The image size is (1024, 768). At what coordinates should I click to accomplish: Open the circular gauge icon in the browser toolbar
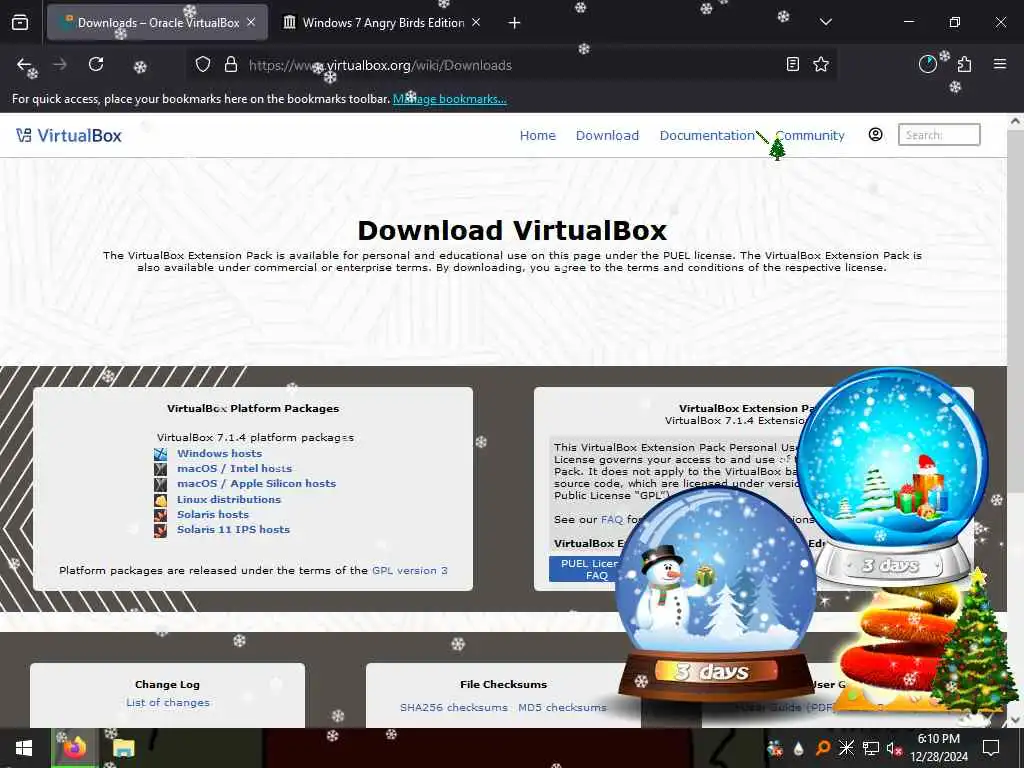[928, 64]
